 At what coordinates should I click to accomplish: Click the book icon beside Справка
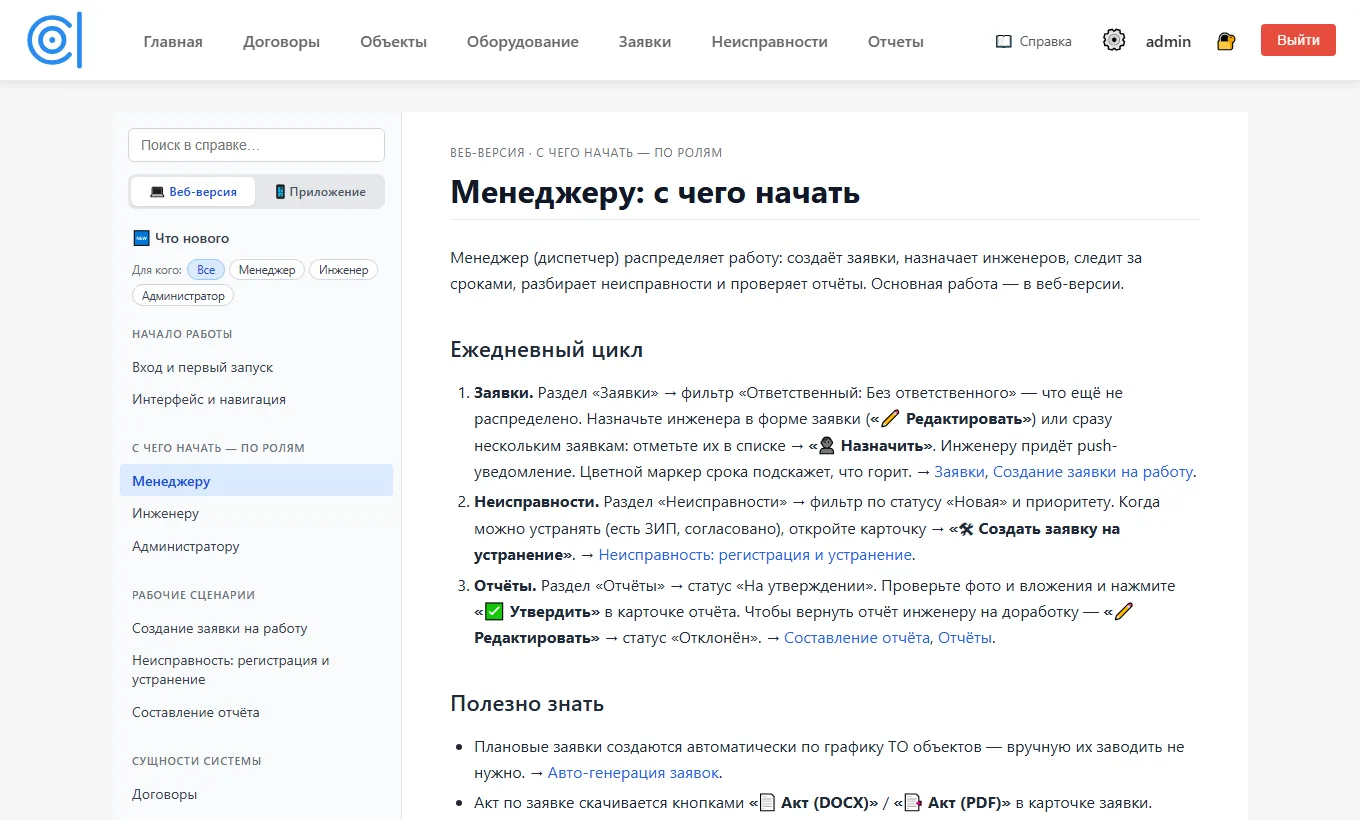pyautogui.click(x=1004, y=42)
